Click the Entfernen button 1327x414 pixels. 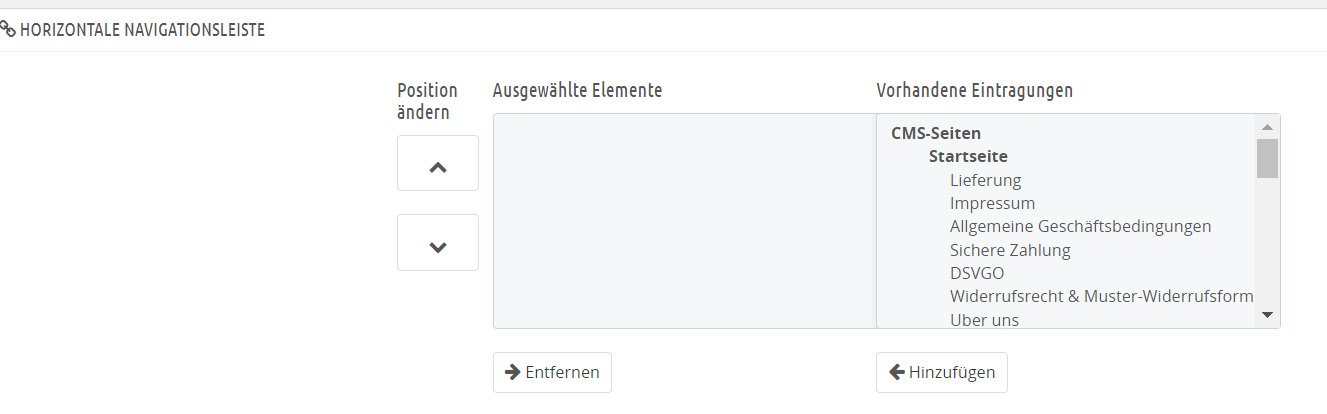[x=552, y=372]
